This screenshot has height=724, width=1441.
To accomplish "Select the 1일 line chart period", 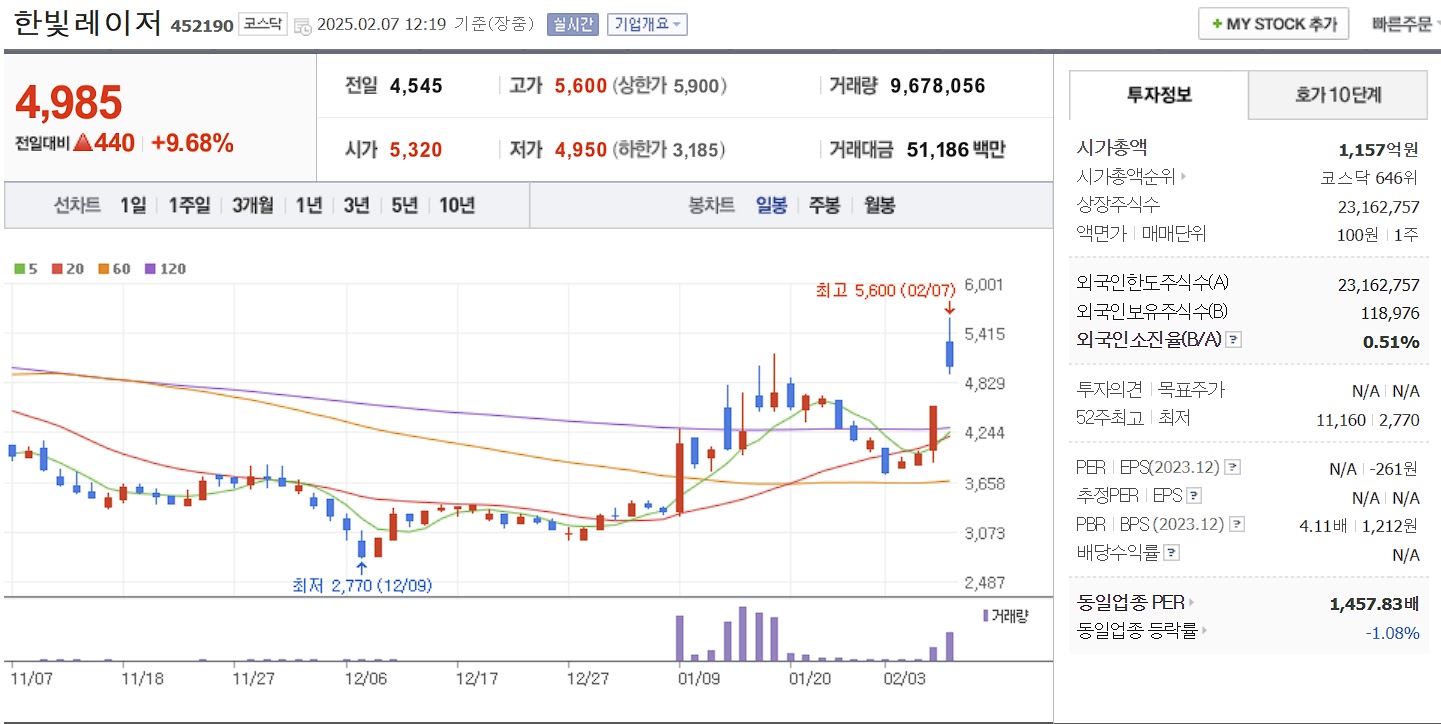I will click(133, 205).
